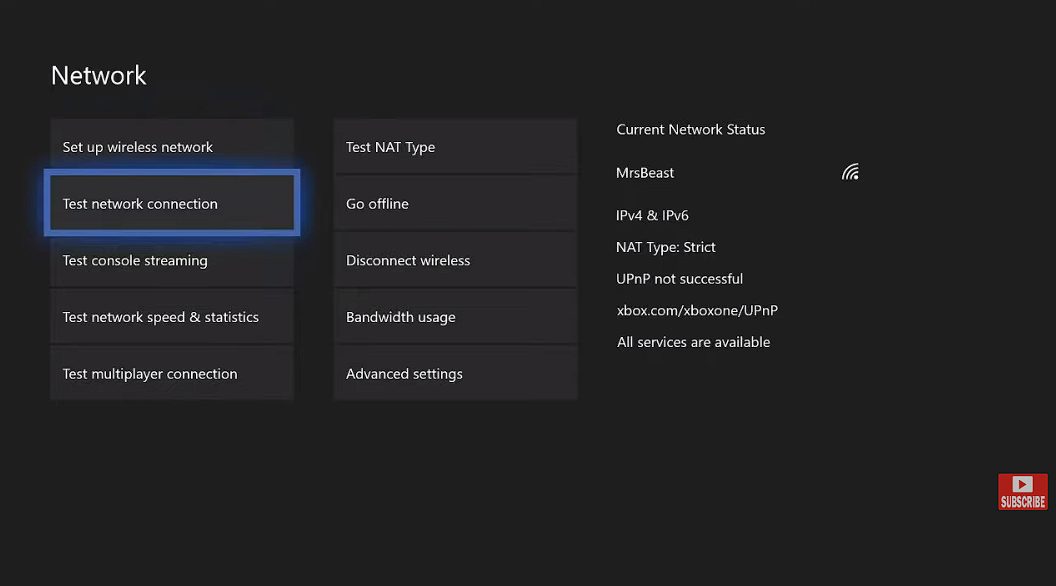Click the red YouTube Subscribe icon
This screenshot has height=586, width=1056.
[1022, 491]
